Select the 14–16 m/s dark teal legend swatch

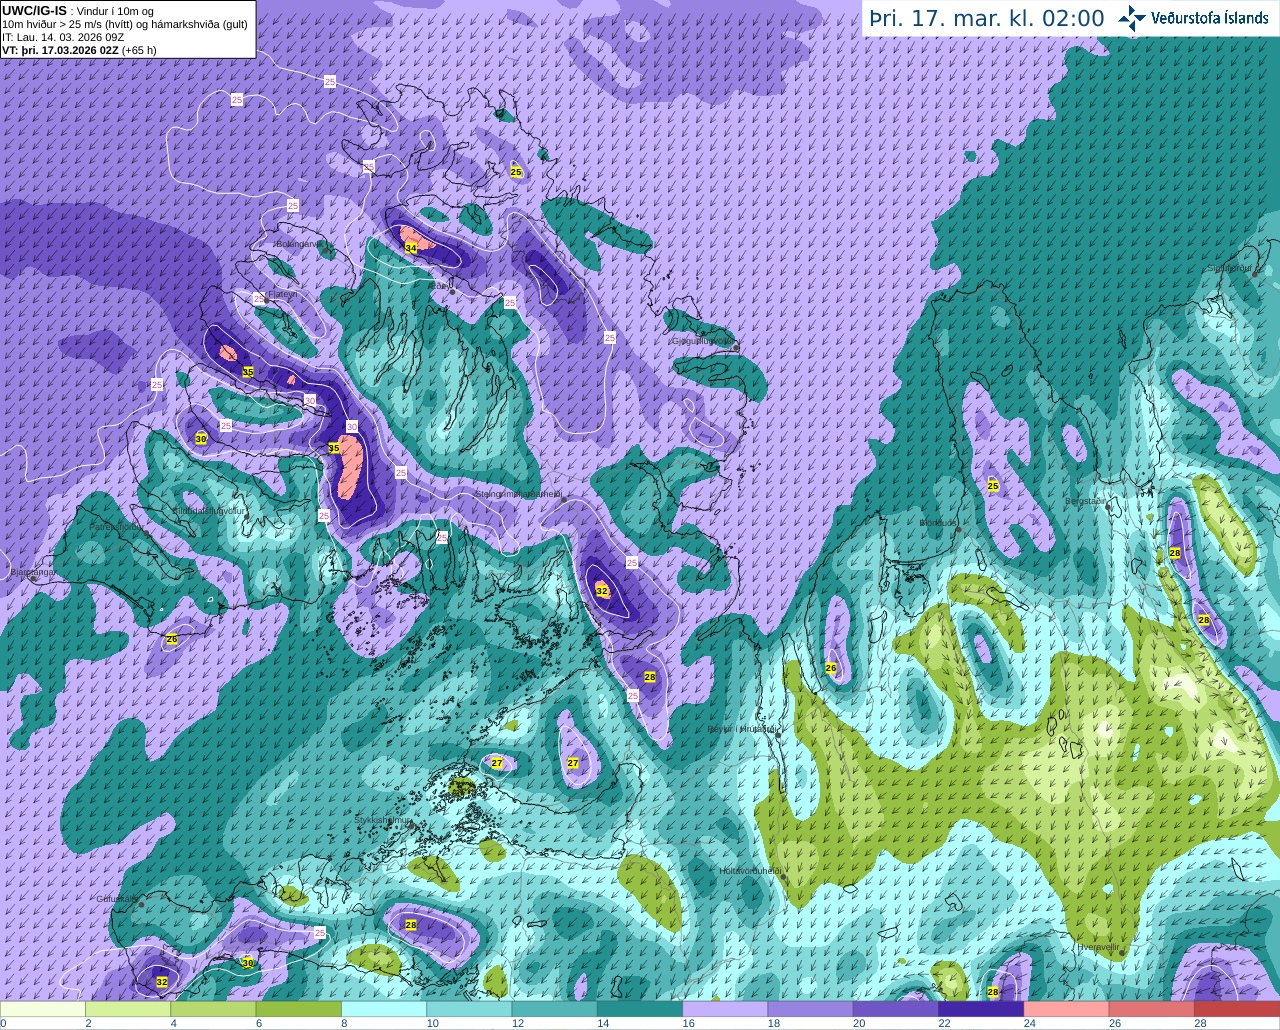click(x=641, y=1008)
